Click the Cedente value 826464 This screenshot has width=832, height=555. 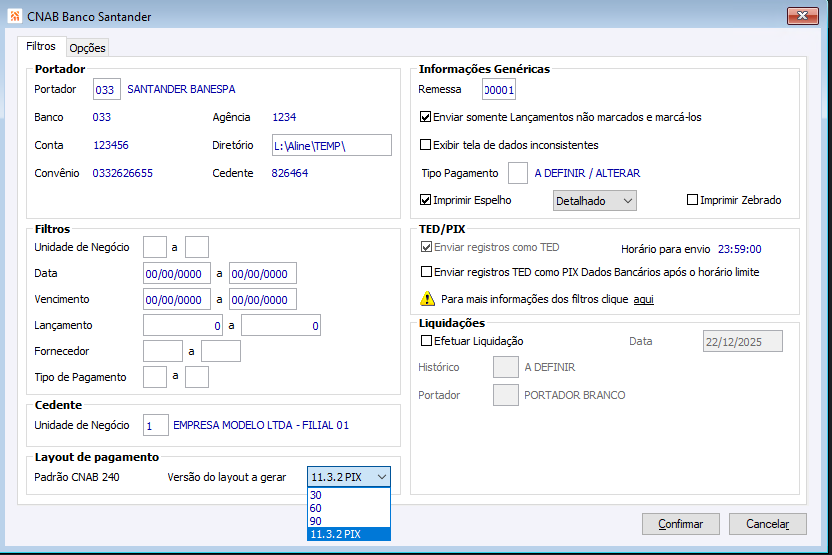click(290, 173)
